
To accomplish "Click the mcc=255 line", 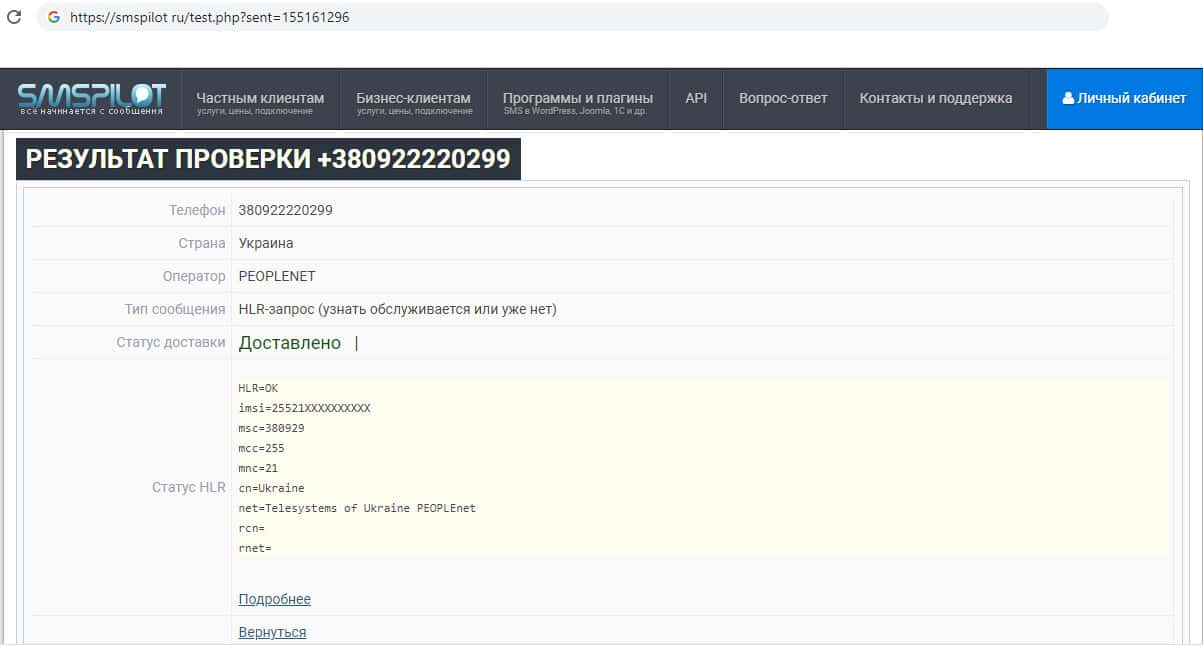I will pyautogui.click(x=261, y=448).
